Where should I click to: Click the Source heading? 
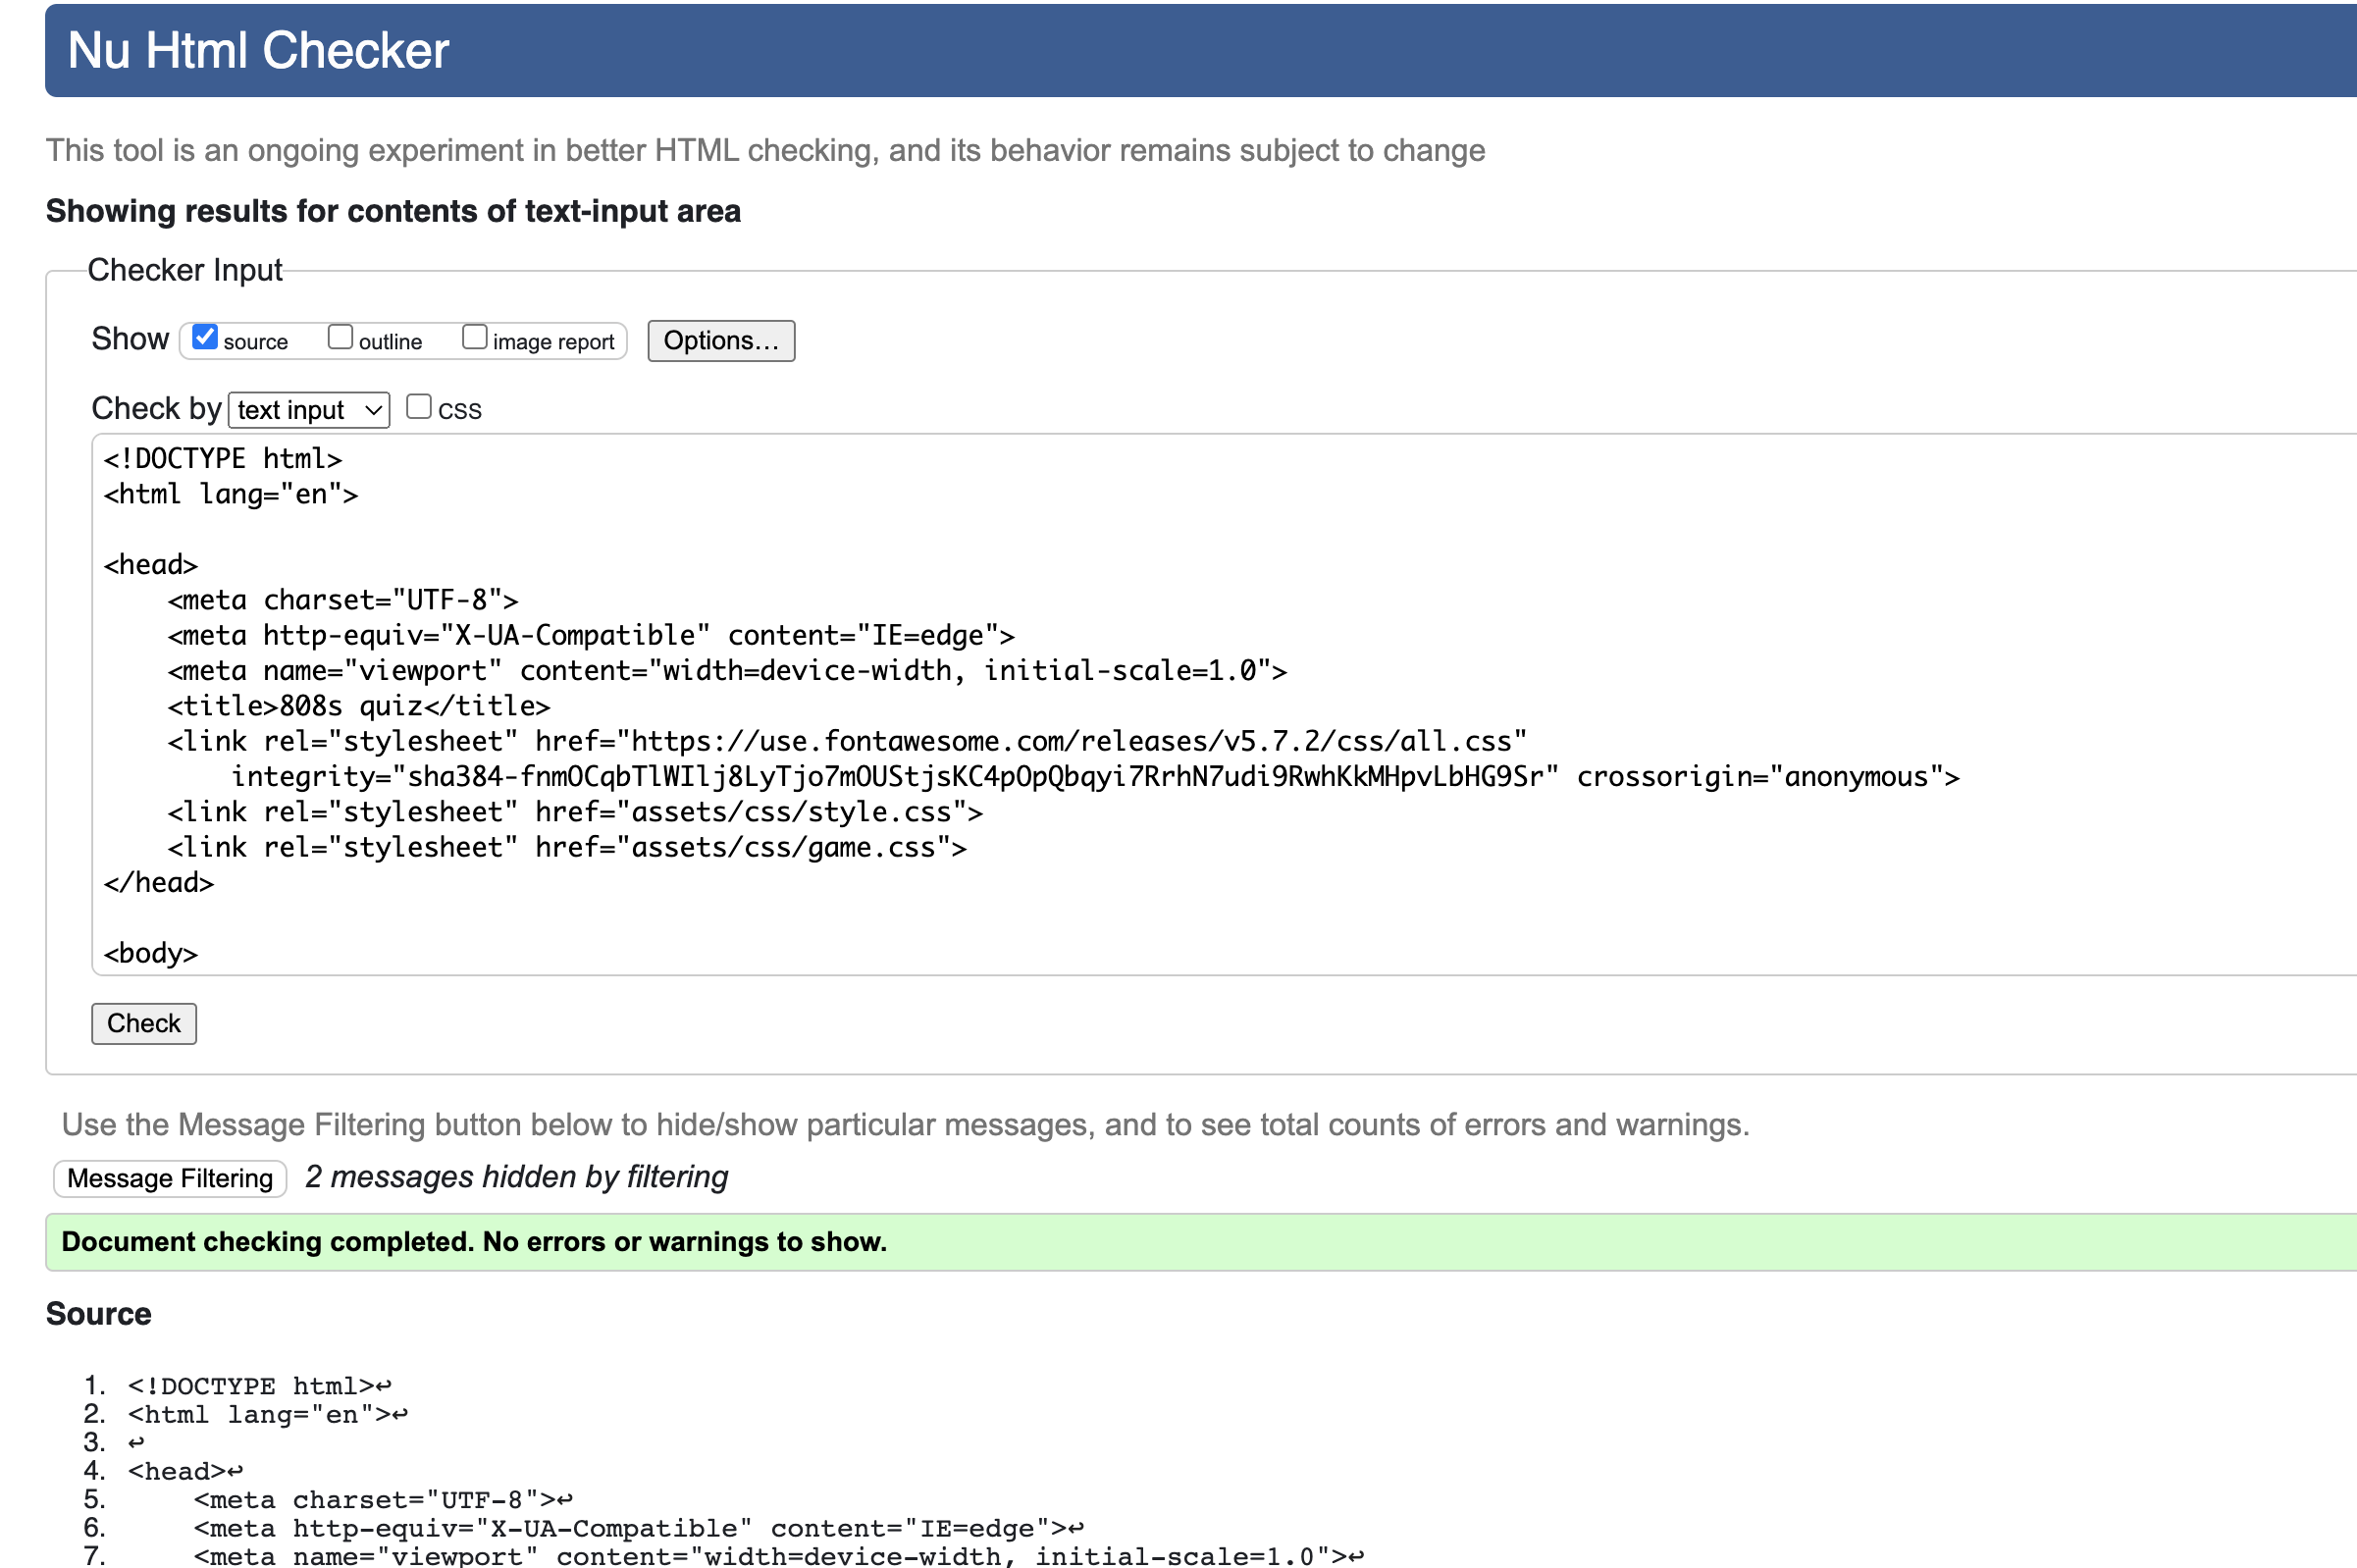[x=99, y=1314]
